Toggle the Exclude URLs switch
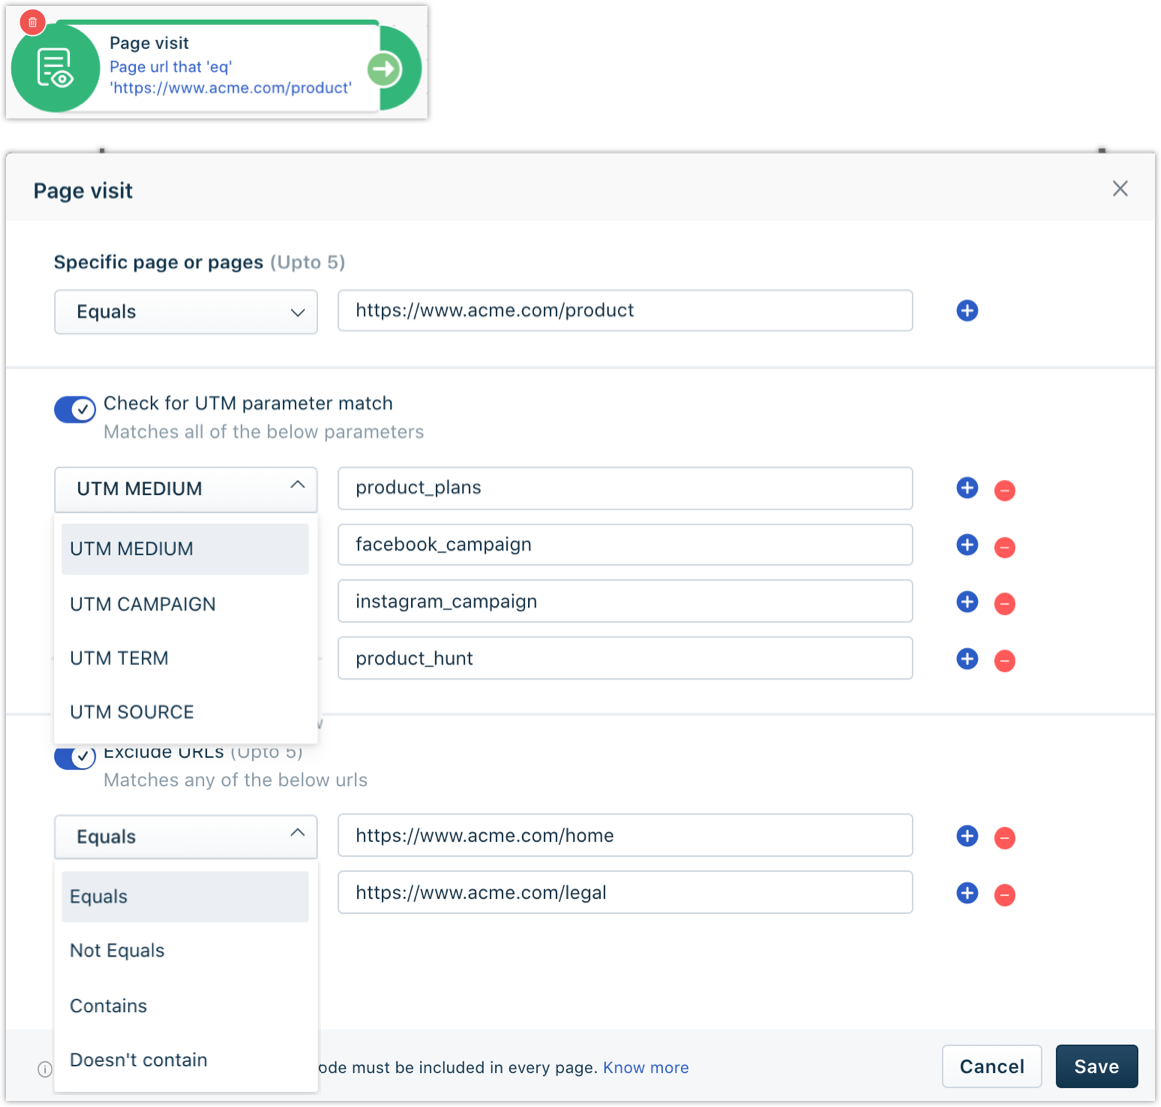The width and height of the screenshot is (1161, 1107). (75, 757)
